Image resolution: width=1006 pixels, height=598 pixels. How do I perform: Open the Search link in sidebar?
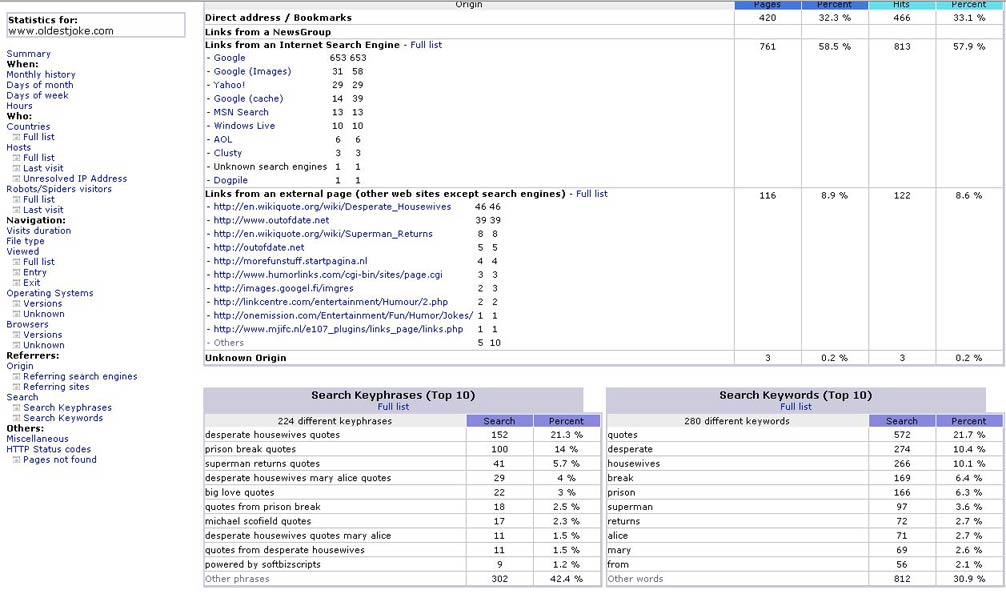pos(22,397)
